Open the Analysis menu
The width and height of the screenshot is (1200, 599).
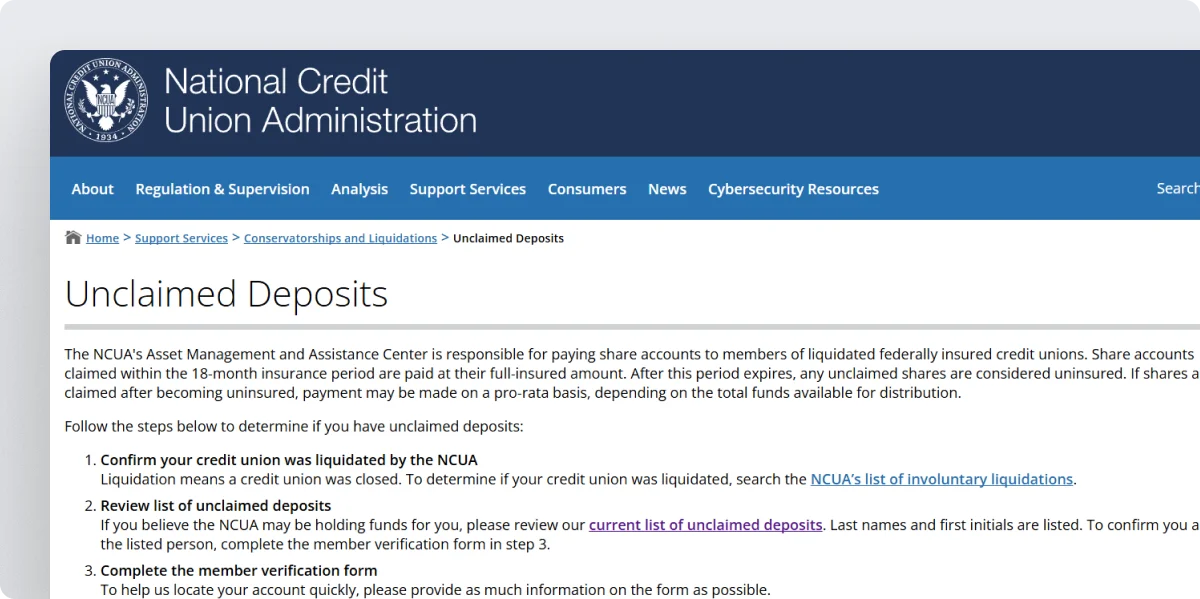[359, 188]
